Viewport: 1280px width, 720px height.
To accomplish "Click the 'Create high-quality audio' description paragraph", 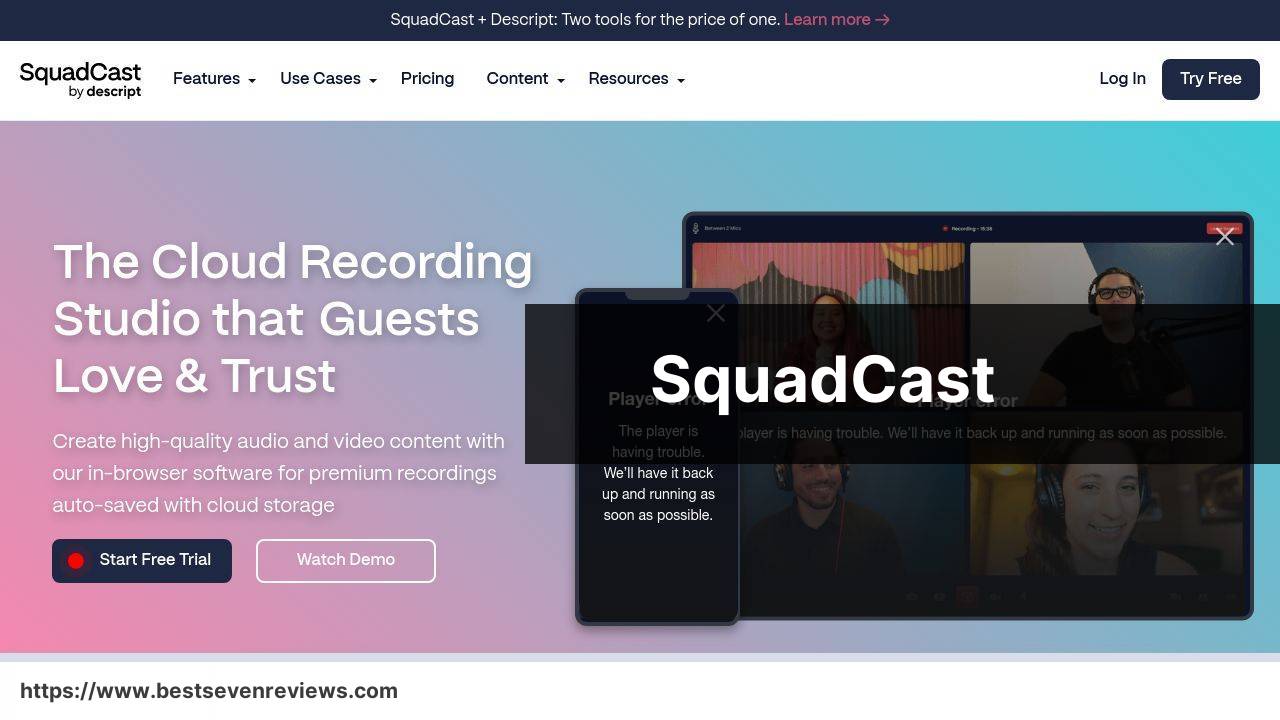I will [x=279, y=473].
